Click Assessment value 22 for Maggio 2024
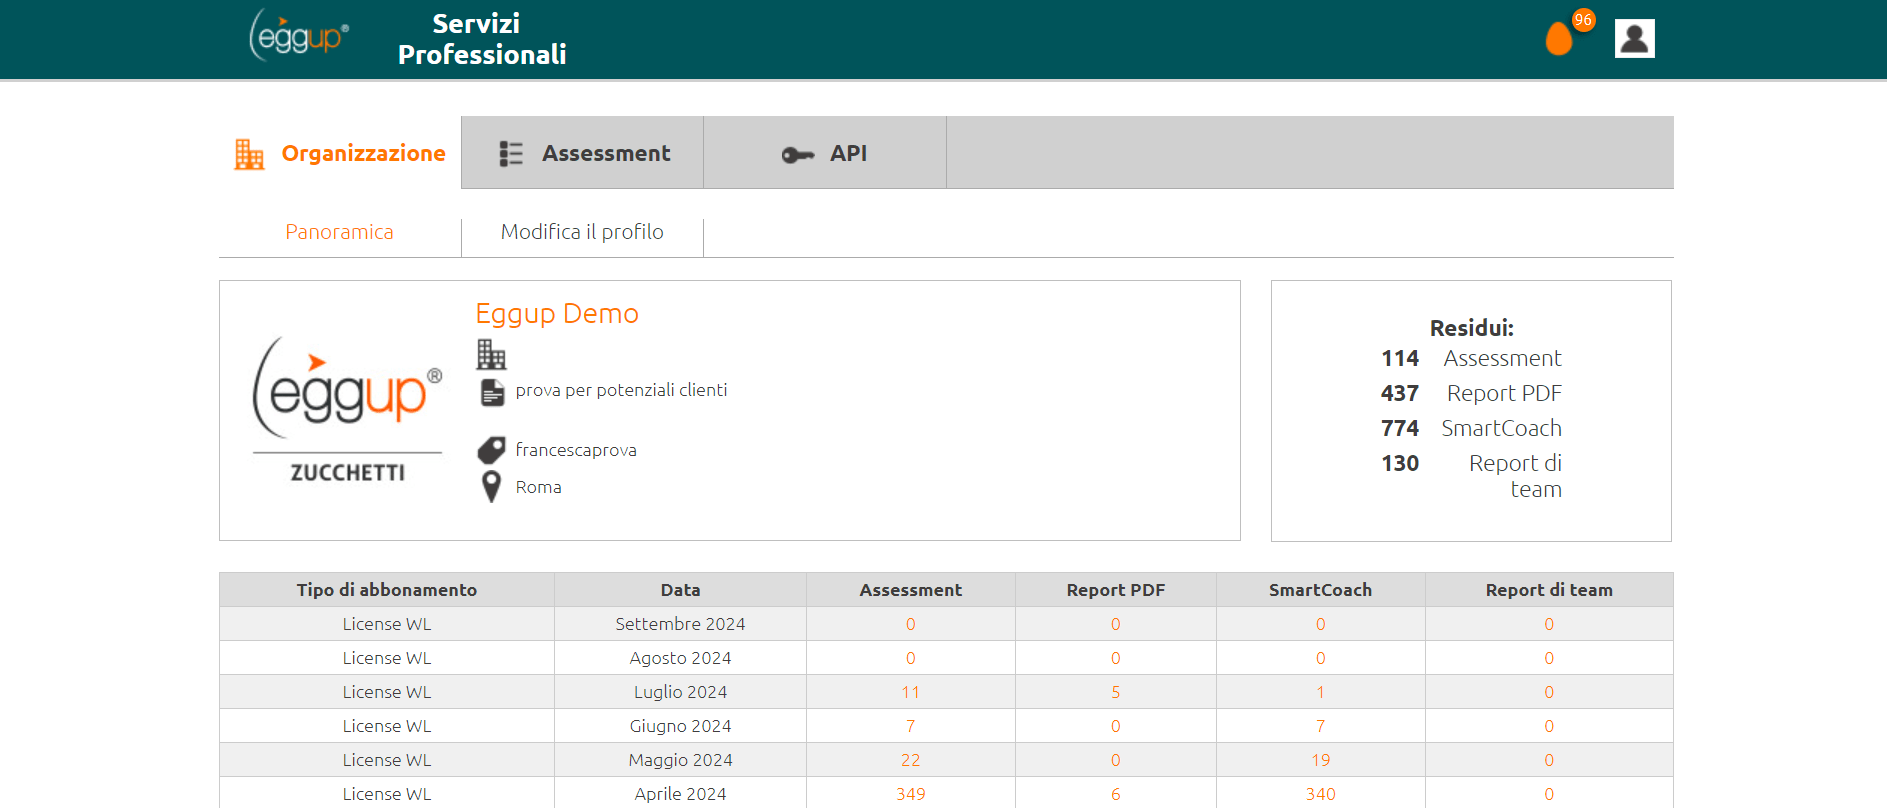This screenshot has height=808, width=1887. pyautogui.click(x=910, y=760)
